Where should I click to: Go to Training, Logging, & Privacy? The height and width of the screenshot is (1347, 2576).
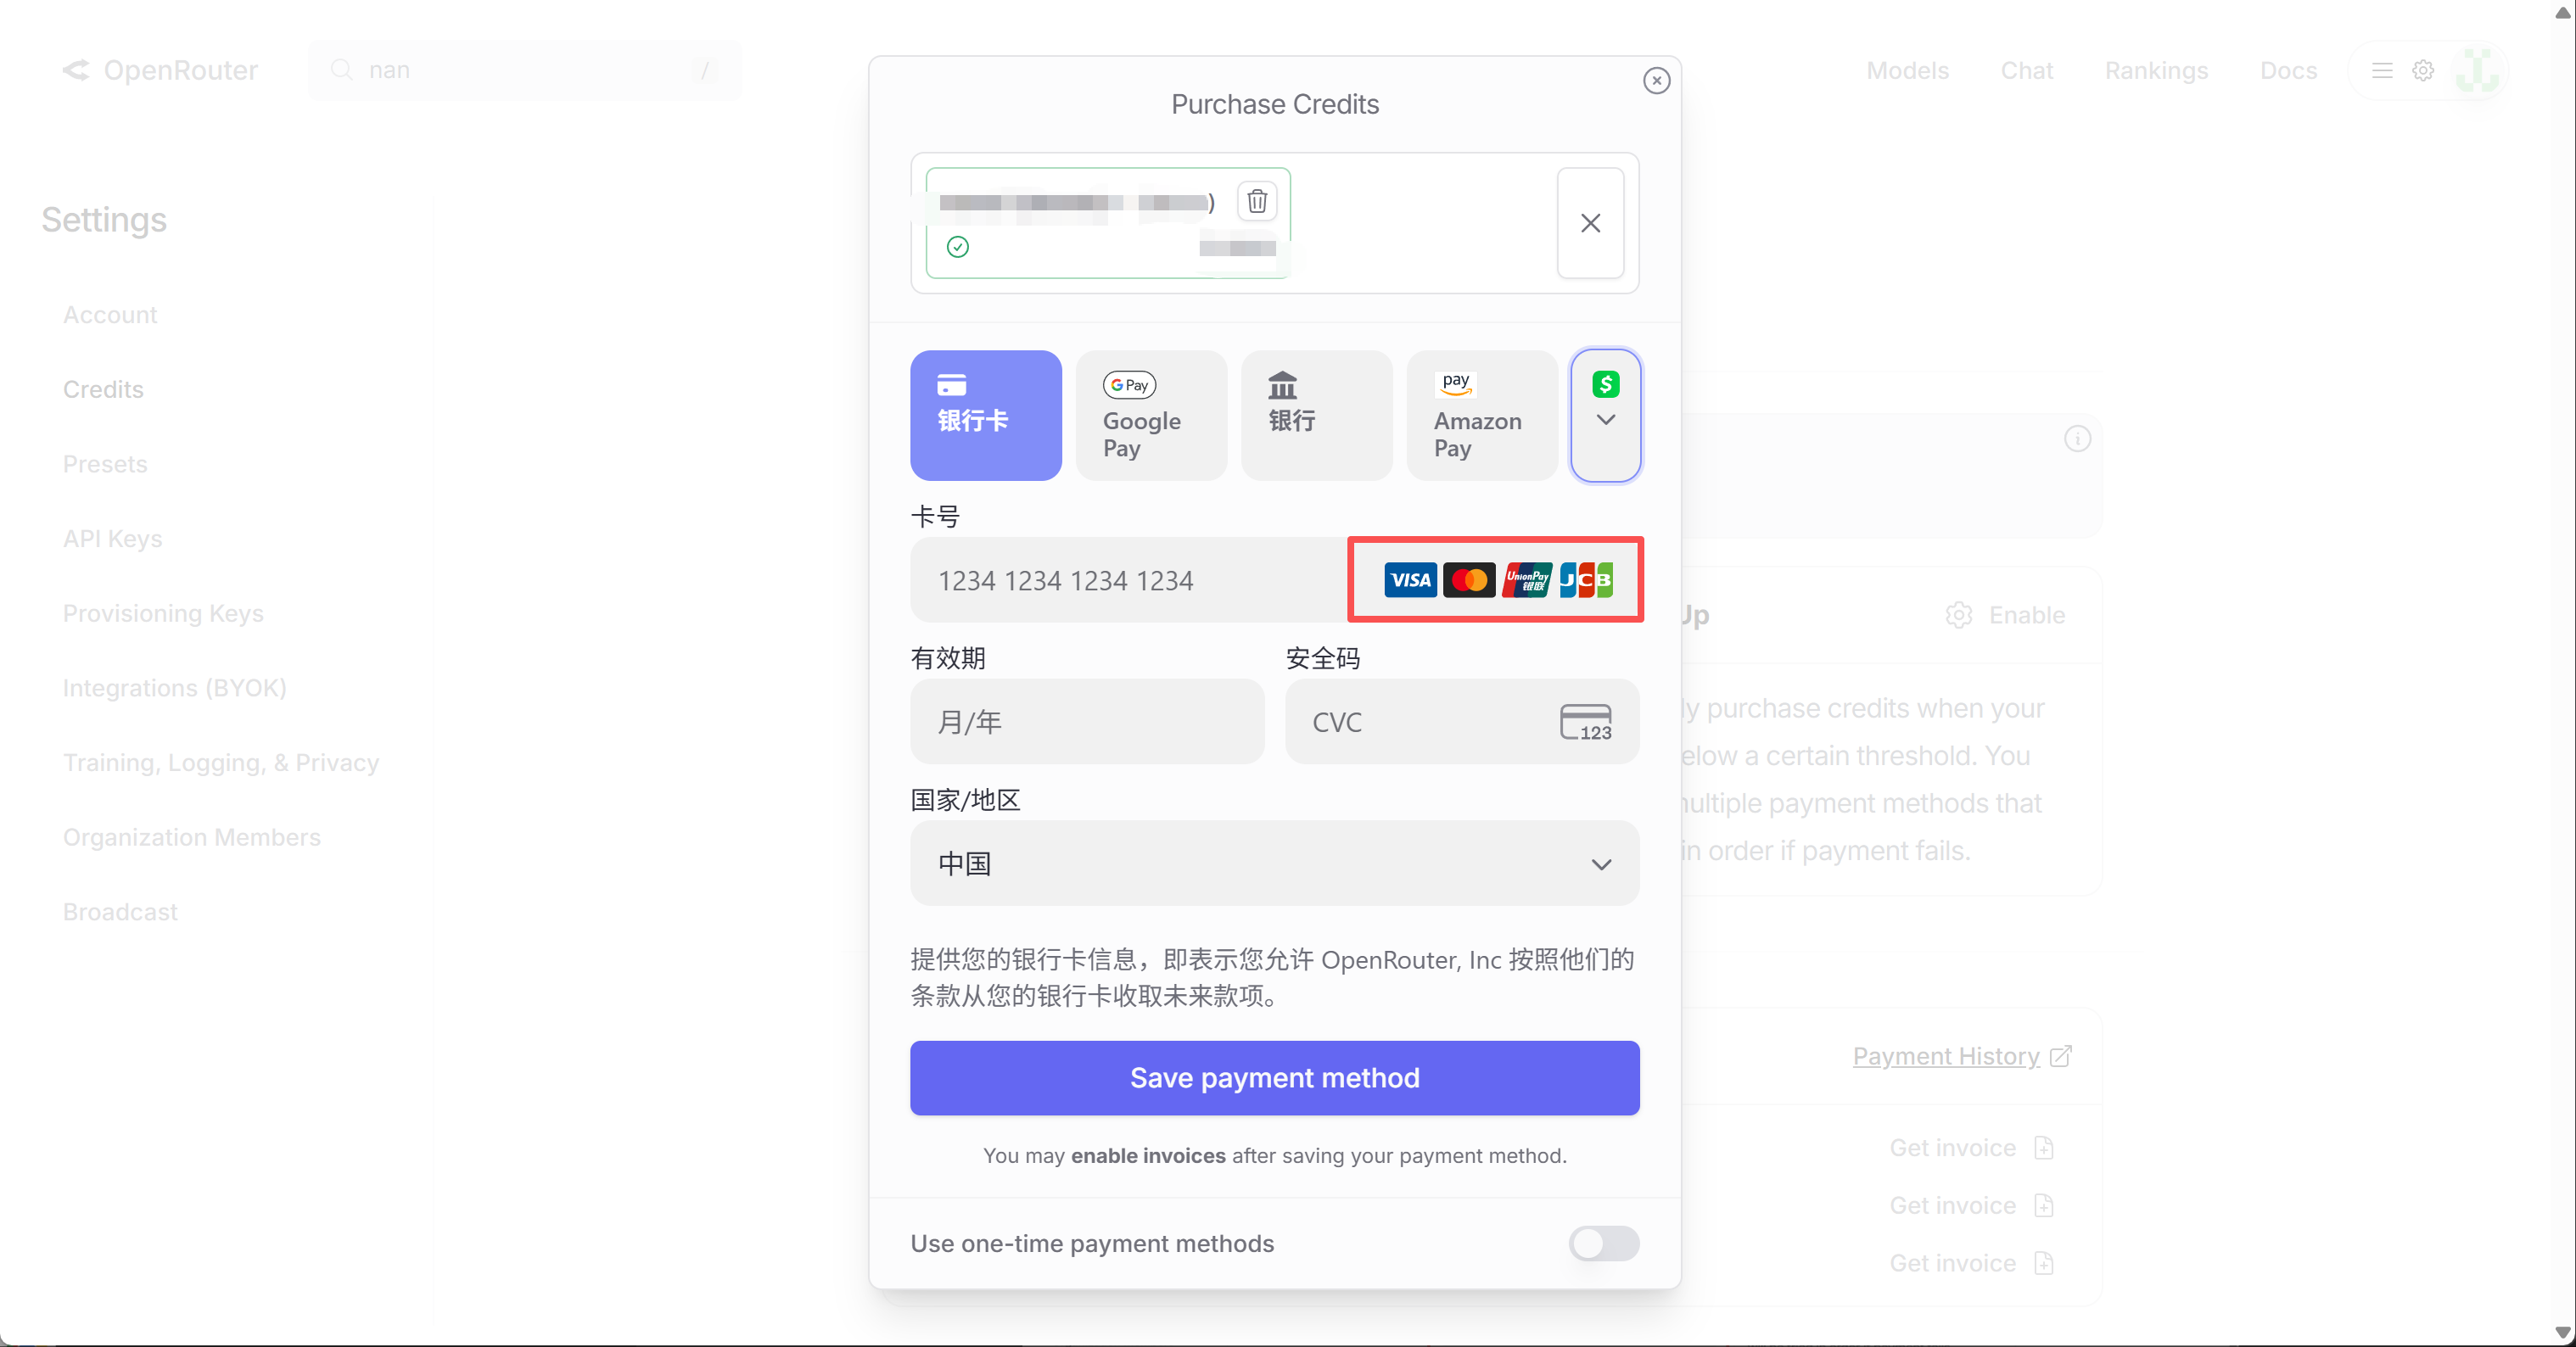[x=221, y=763]
